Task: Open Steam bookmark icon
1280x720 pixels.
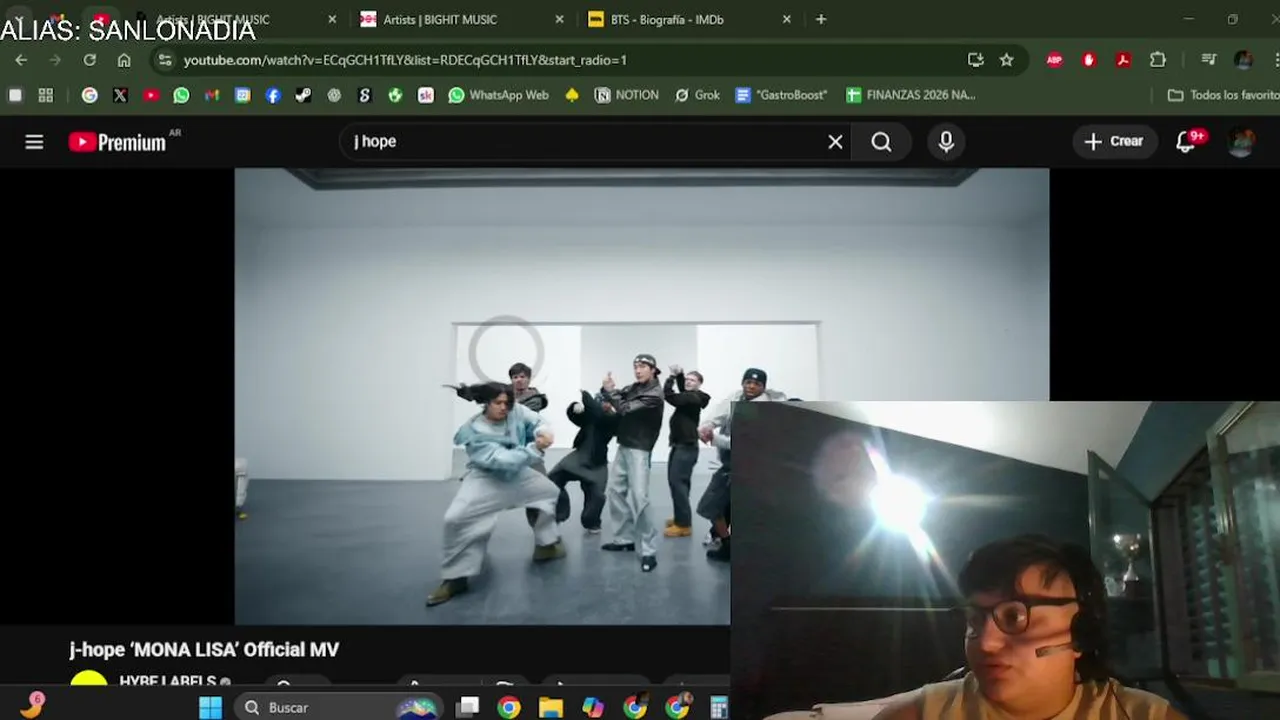Action: (303, 95)
